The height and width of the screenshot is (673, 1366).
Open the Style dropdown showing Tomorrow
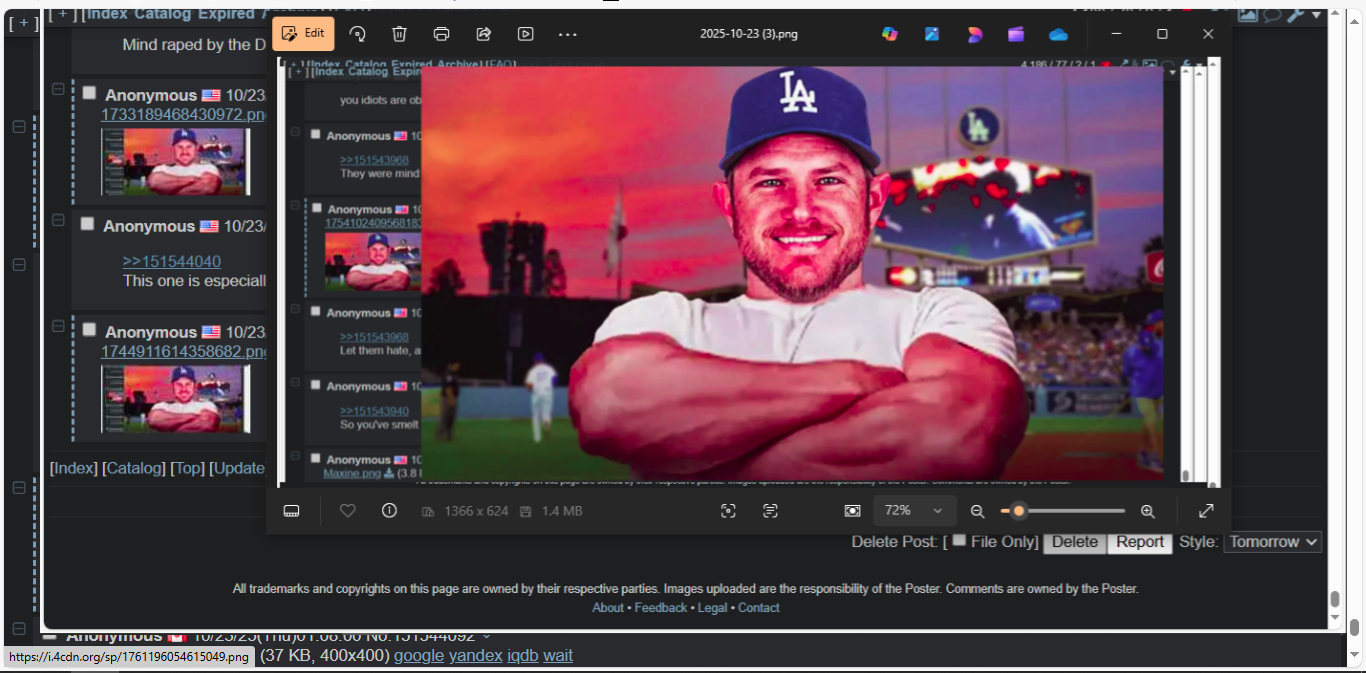click(1273, 542)
